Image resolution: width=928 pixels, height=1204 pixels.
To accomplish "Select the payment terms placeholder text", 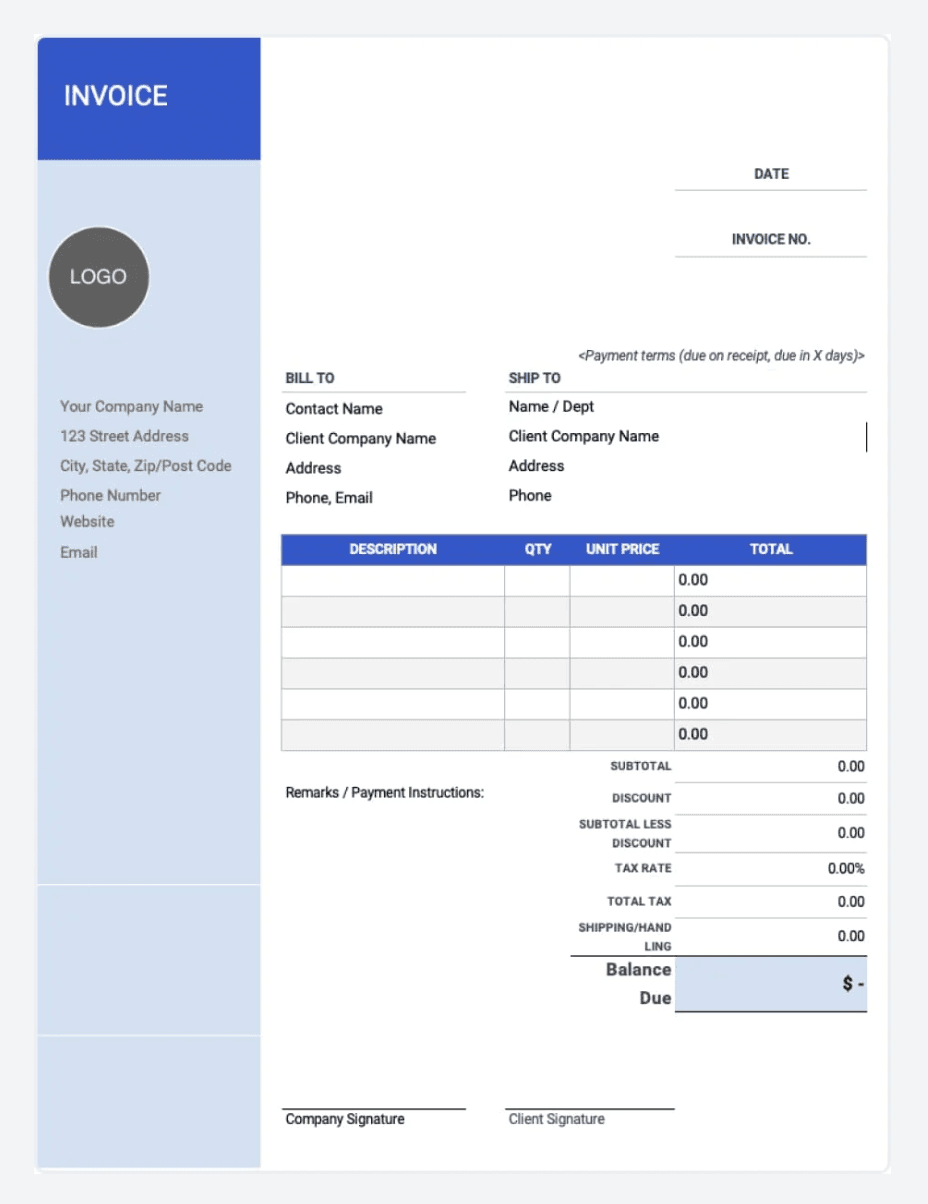I will [x=721, y=356].
